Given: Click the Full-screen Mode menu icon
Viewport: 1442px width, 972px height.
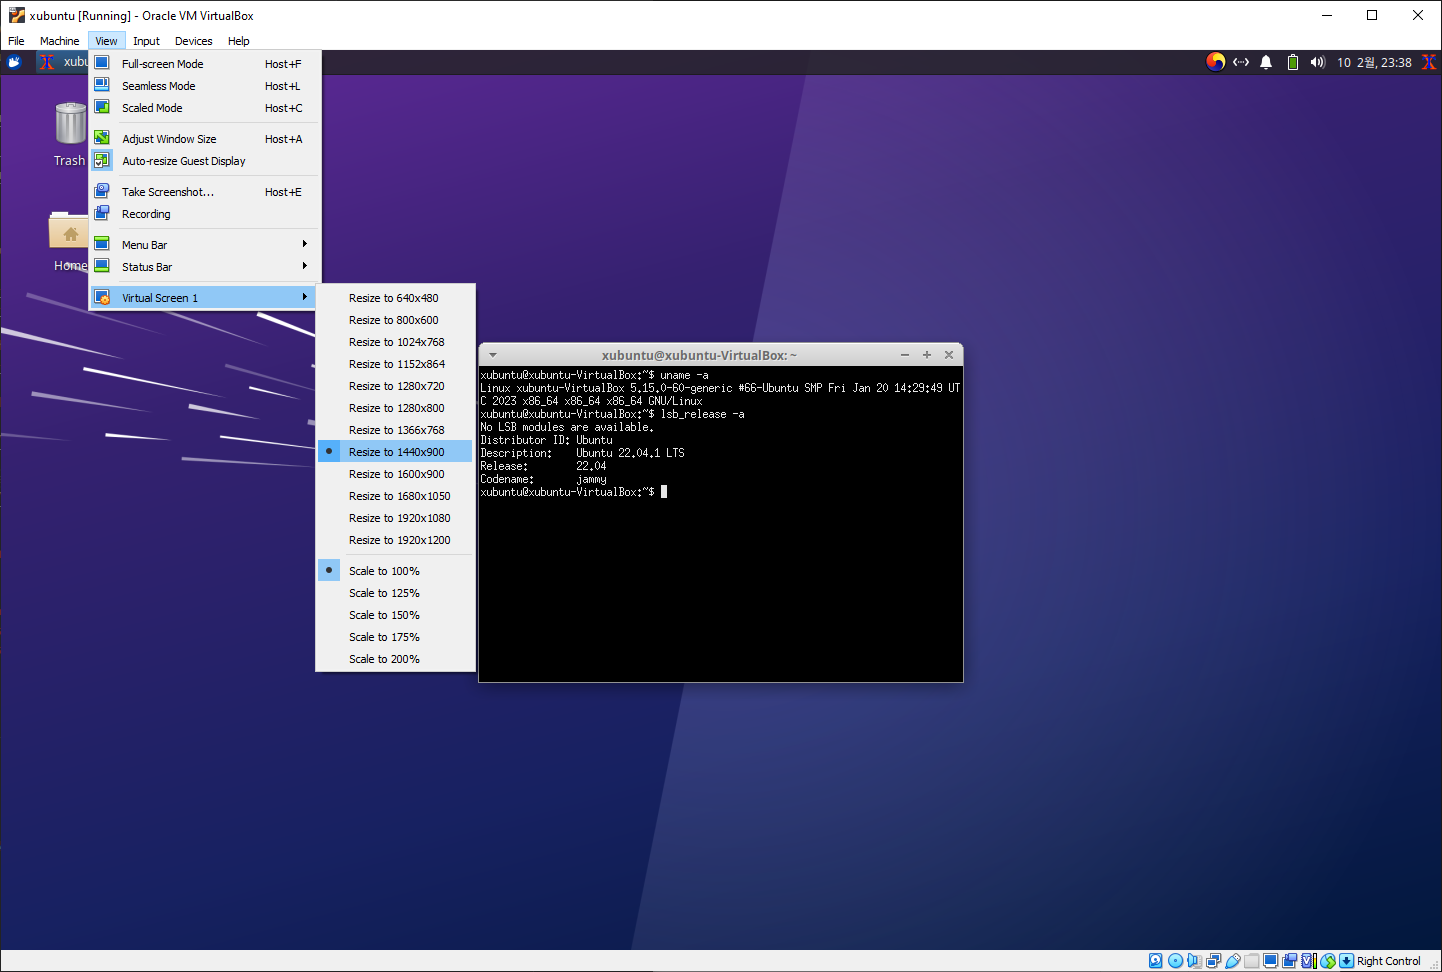Looking at the screenshot, I should [102, 63].
